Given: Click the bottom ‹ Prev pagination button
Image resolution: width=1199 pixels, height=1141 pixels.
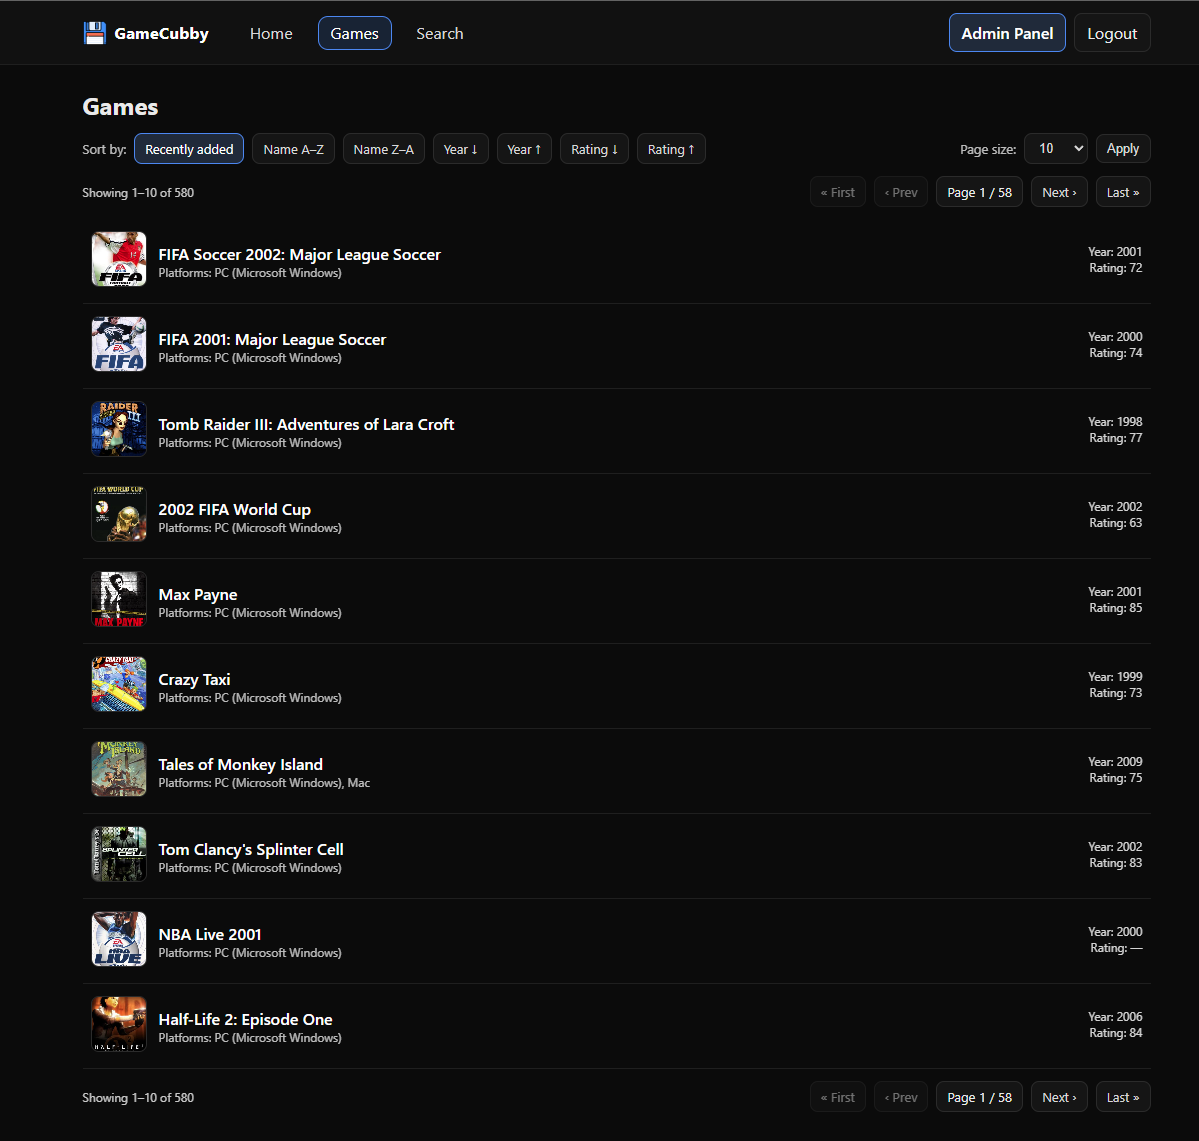Looking at the screenshot, I should tap(901, 1097).
